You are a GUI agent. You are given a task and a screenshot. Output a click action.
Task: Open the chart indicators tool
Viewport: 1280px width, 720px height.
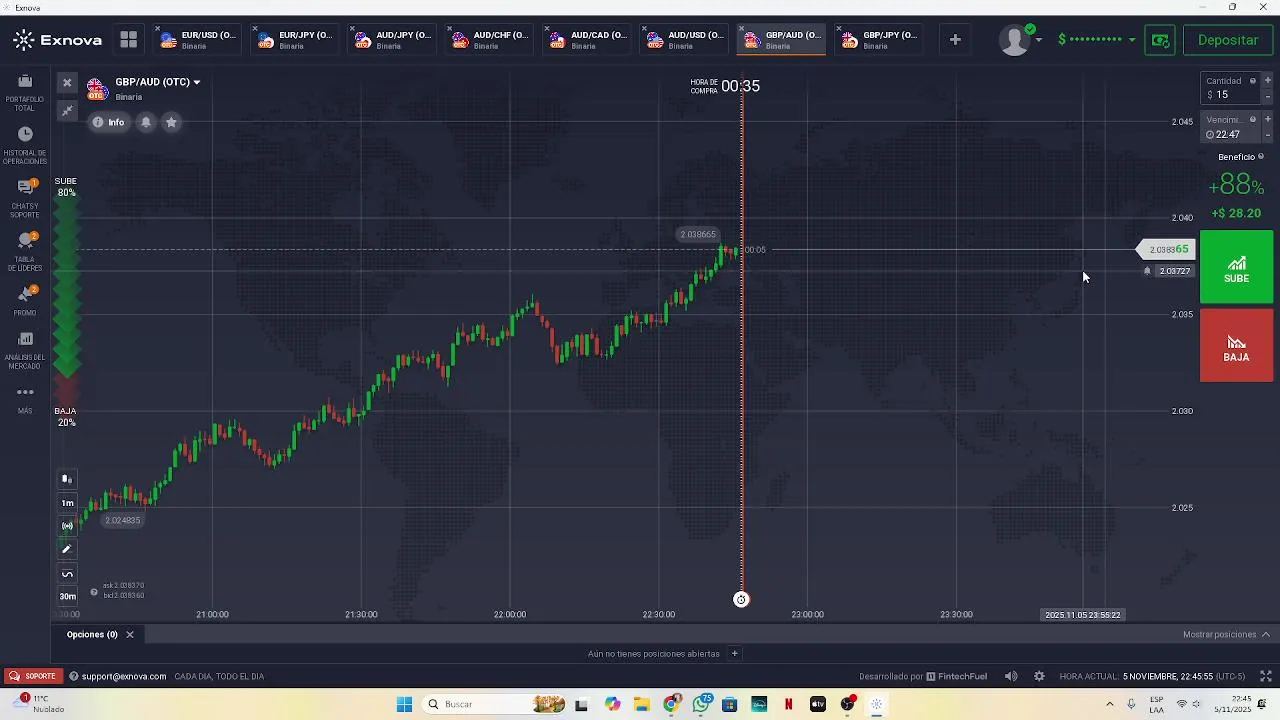click(67, 526)
